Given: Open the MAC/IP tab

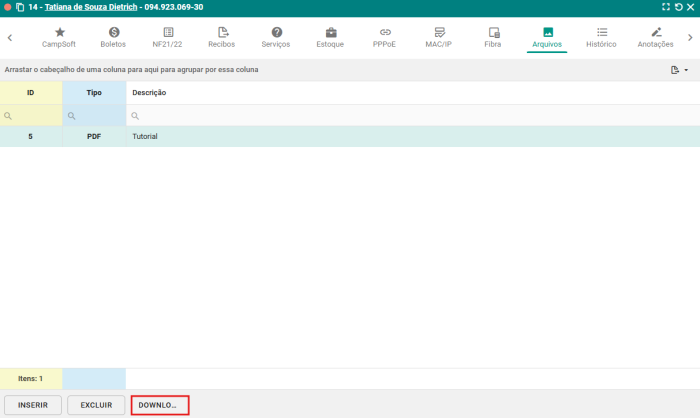Looking at the screenshot, I should click(439, 37).
